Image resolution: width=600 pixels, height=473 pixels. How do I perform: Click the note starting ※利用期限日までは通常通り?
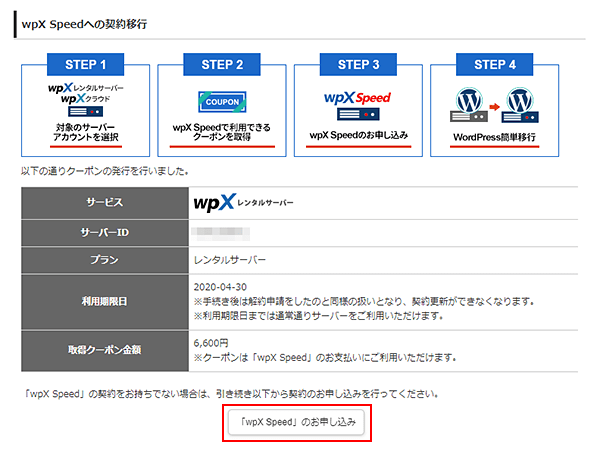point(318,316)
